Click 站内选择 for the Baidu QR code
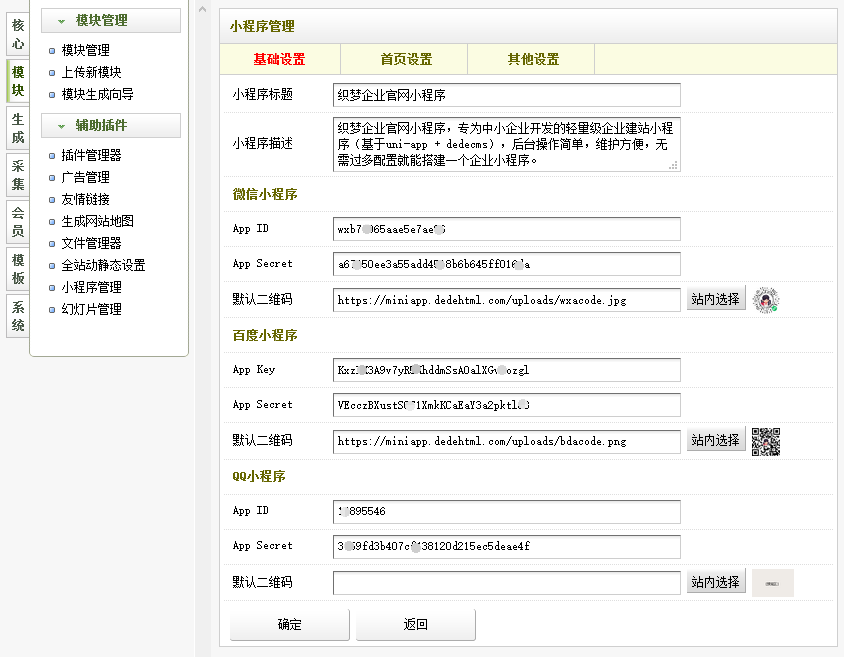 click(716, 440)
